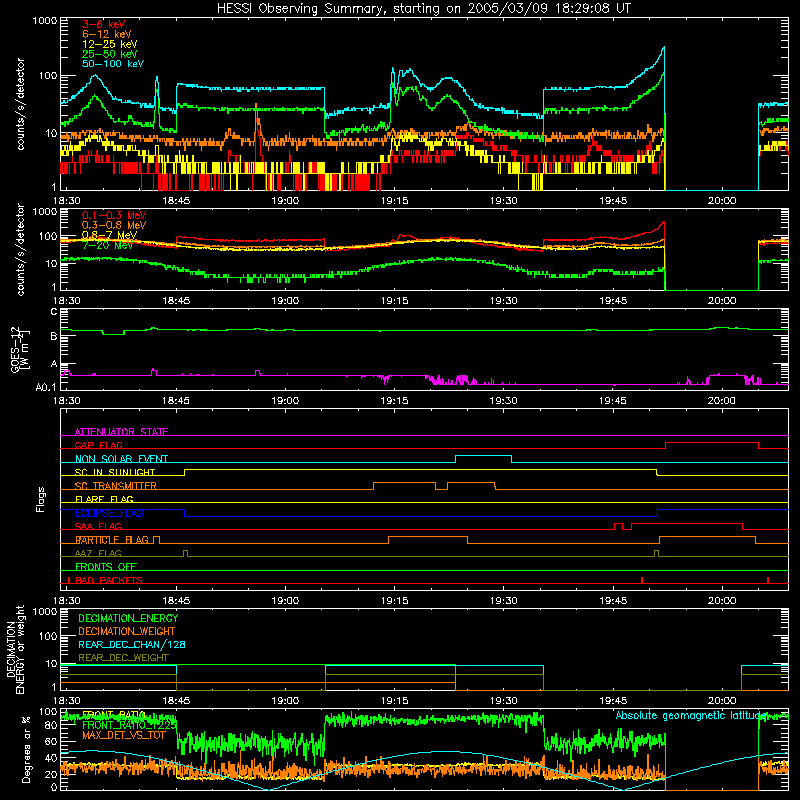Click the MAX_DET_VS_TOT legend label

click(123, 735)
